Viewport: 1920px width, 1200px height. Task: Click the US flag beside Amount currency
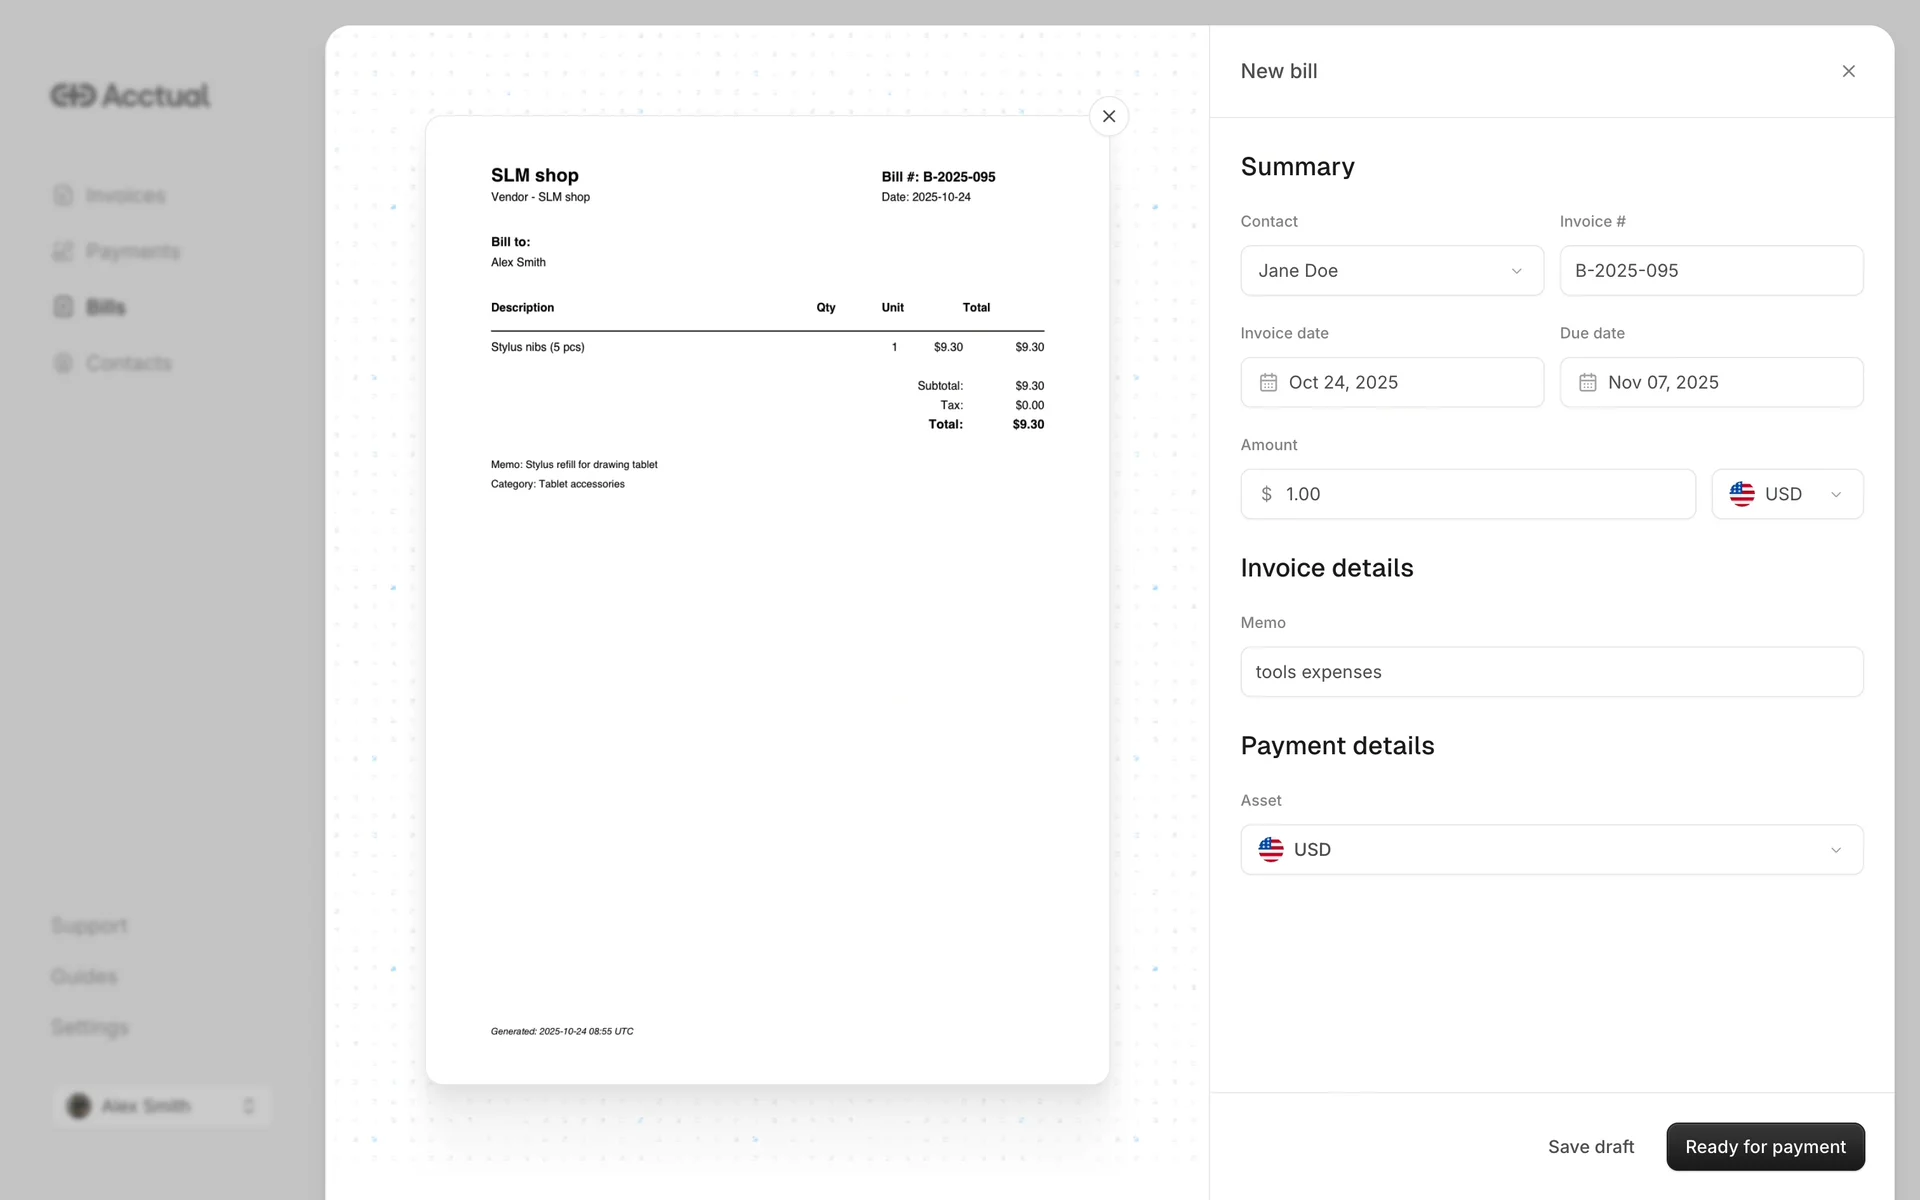click(1741, 494)
